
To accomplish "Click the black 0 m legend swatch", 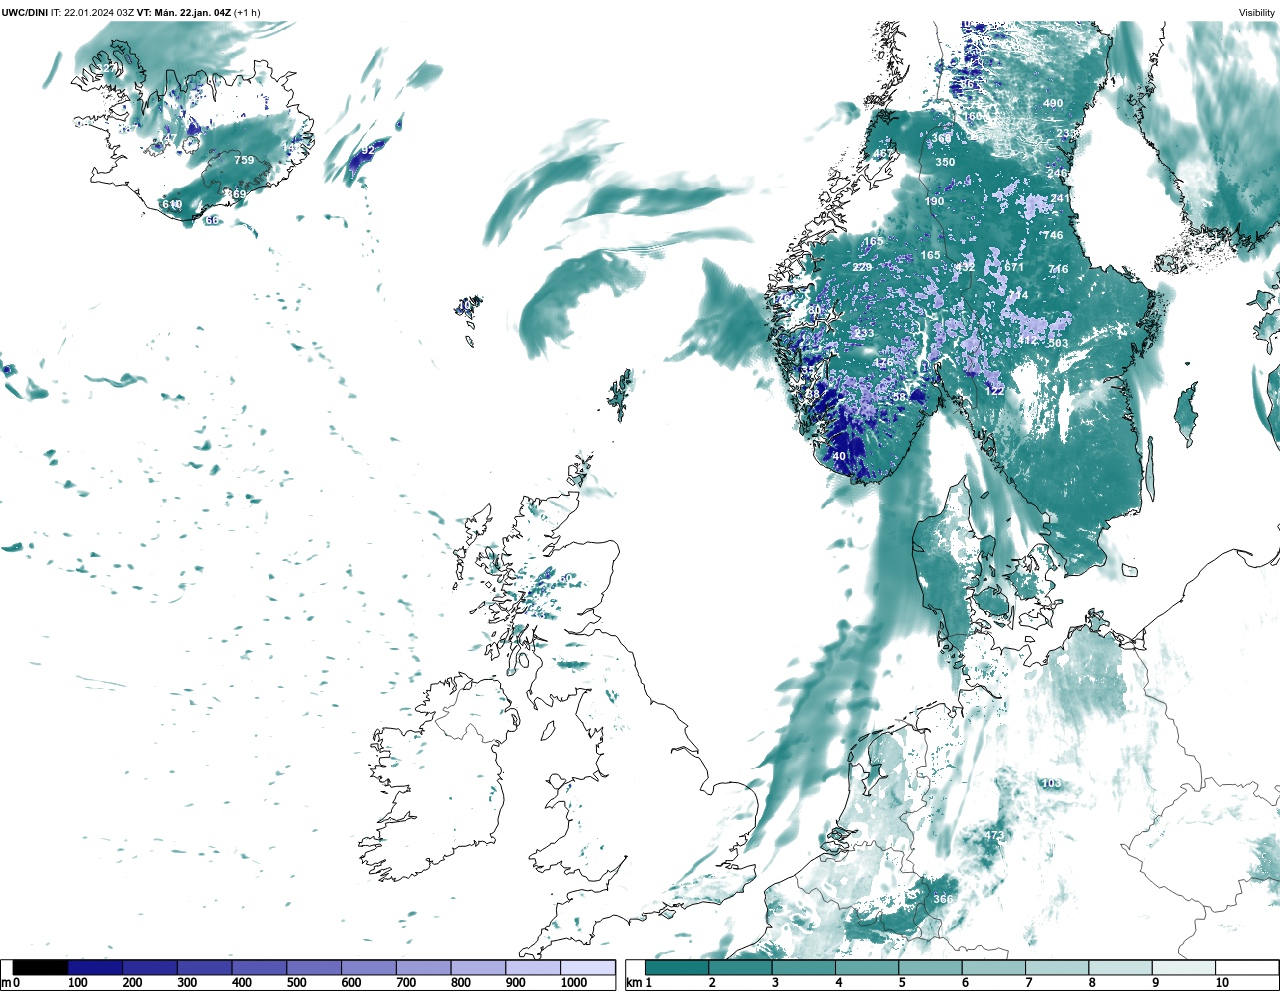I will tap(41, 968).
